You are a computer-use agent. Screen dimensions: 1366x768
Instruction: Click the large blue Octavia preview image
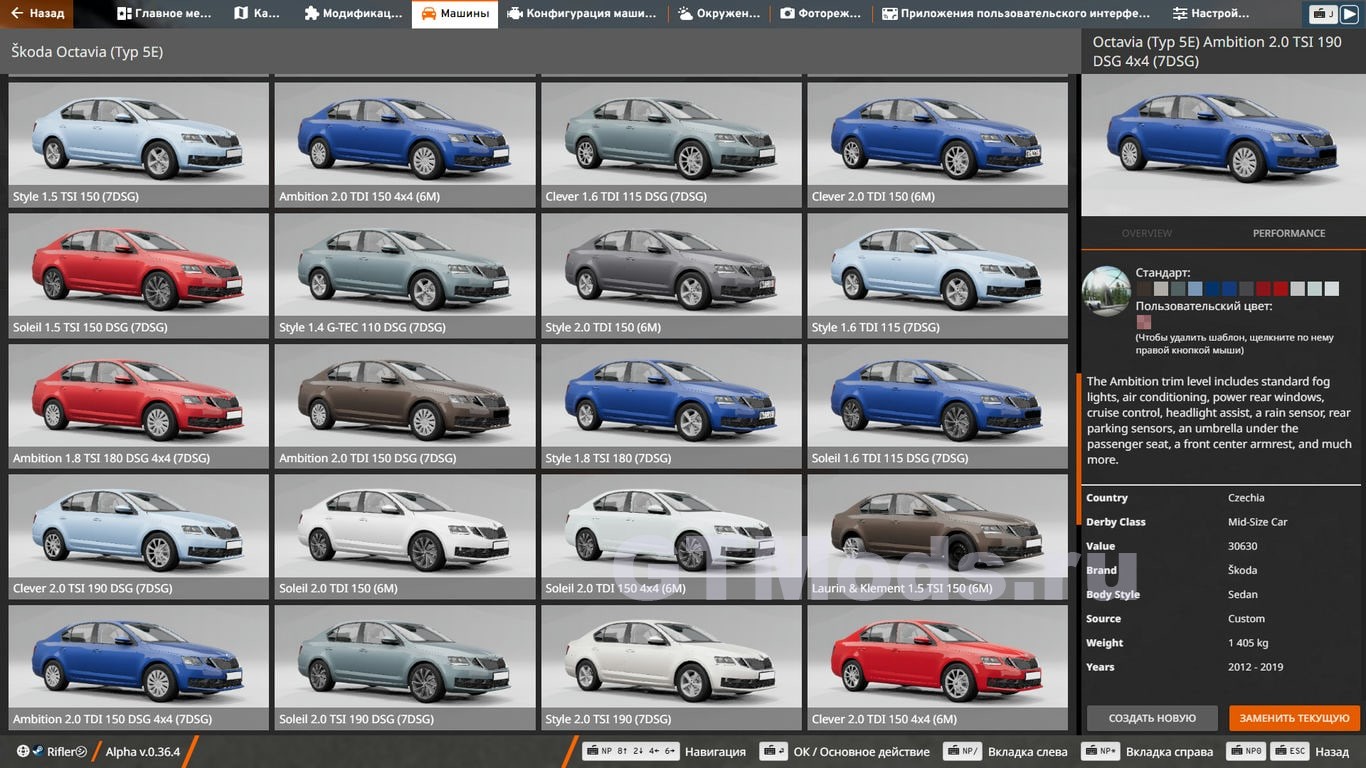click(1223, 145)
